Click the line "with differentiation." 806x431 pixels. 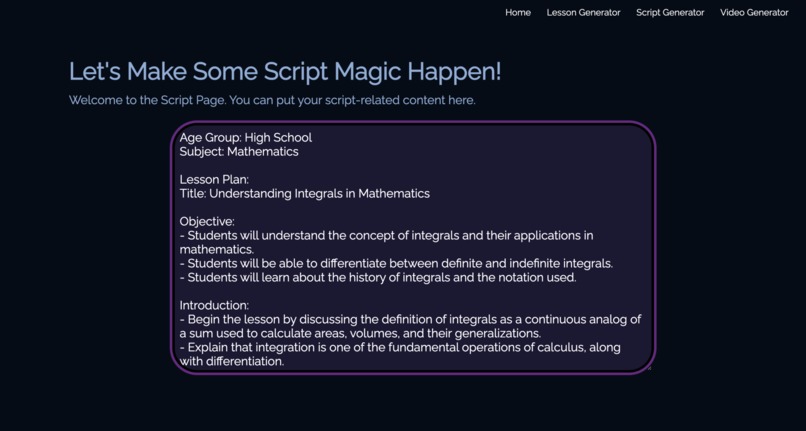click(x=232, y=362)
